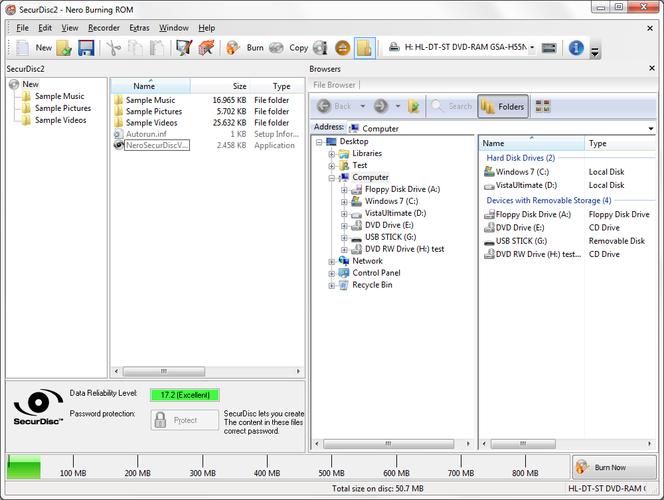
Task: Toggle the Folders pane button
Action: 503,106
